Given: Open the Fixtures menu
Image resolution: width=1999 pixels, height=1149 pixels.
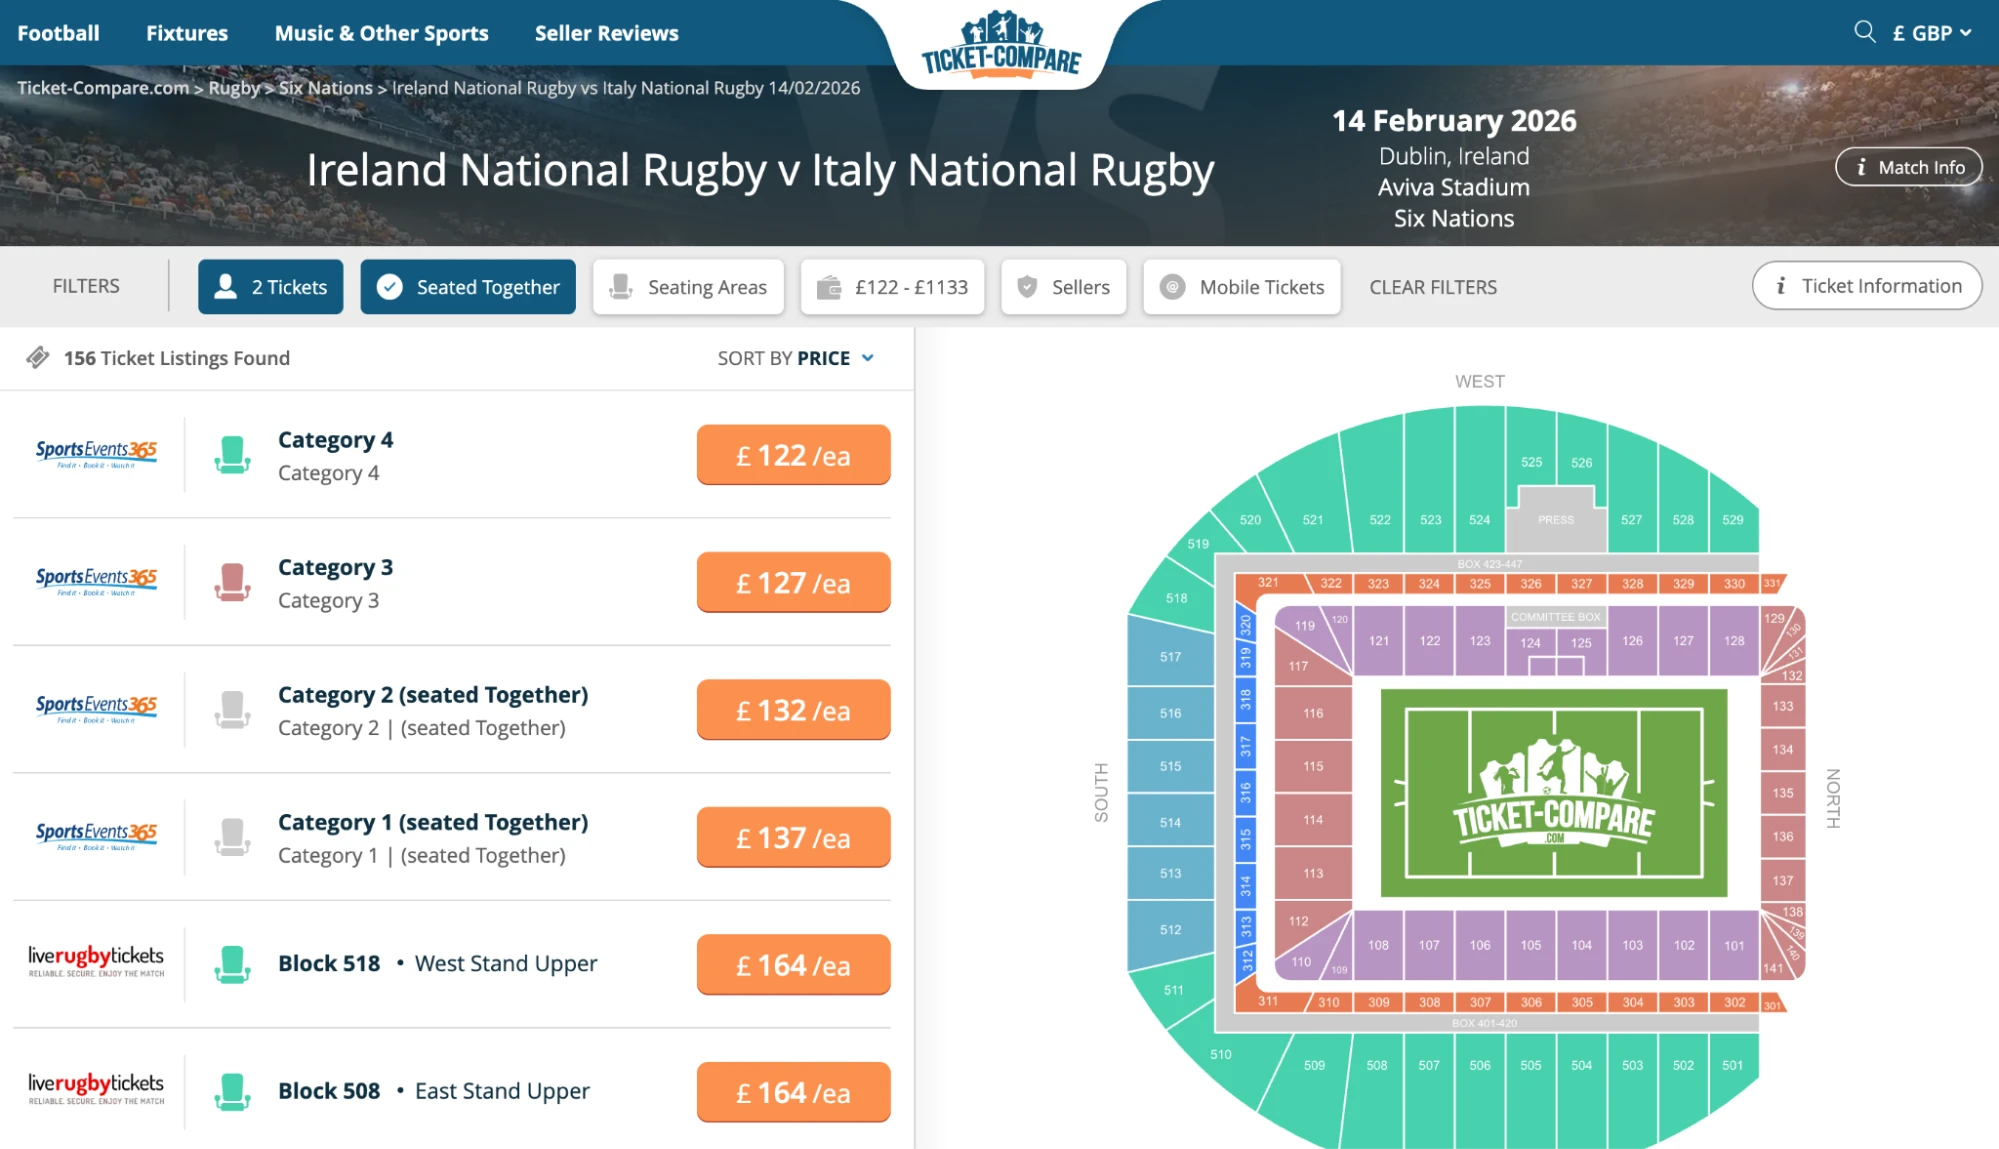Looking at the screenshot, I should [186, 32].
